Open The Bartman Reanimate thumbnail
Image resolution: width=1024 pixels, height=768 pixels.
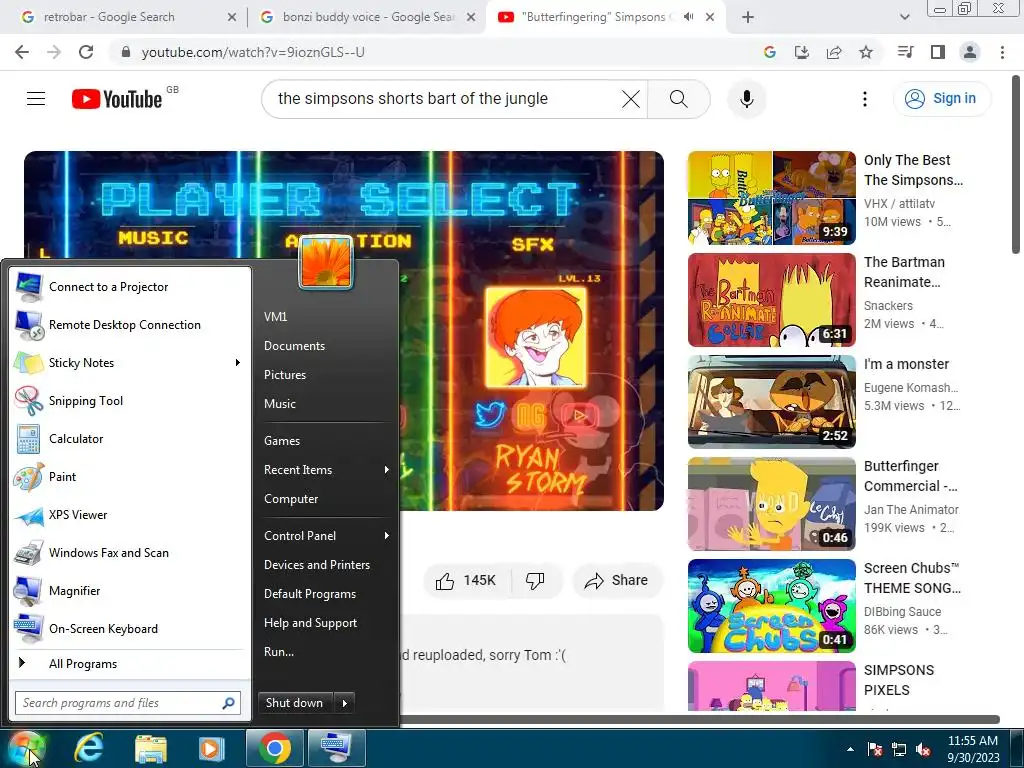[771, 300]
